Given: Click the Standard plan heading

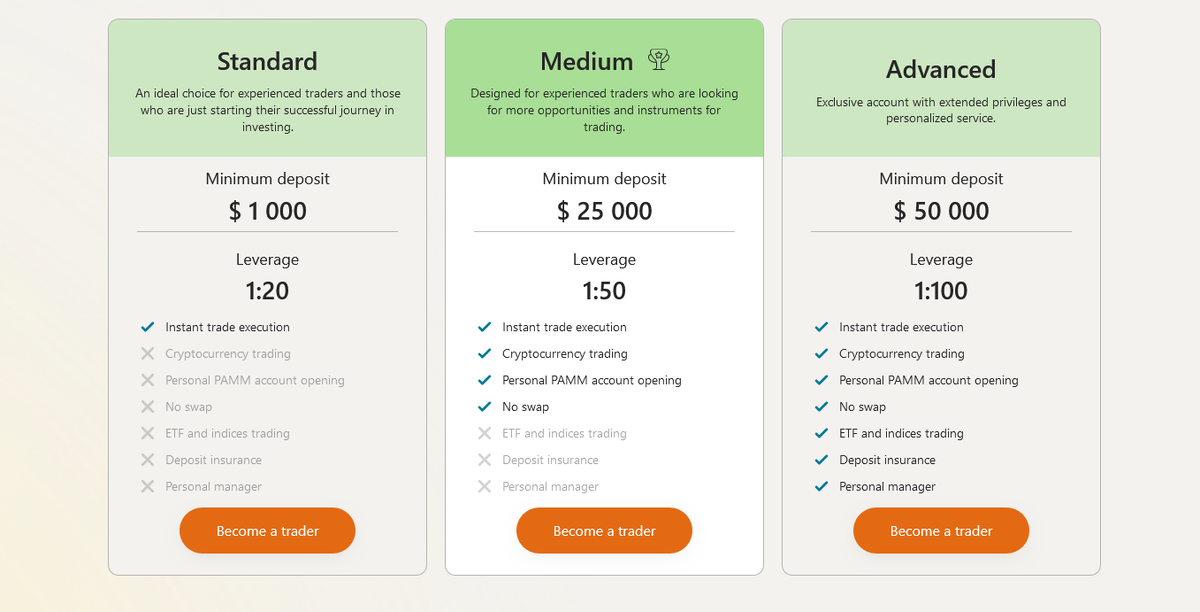Looking at the screenshot, I should coord(267,62).
